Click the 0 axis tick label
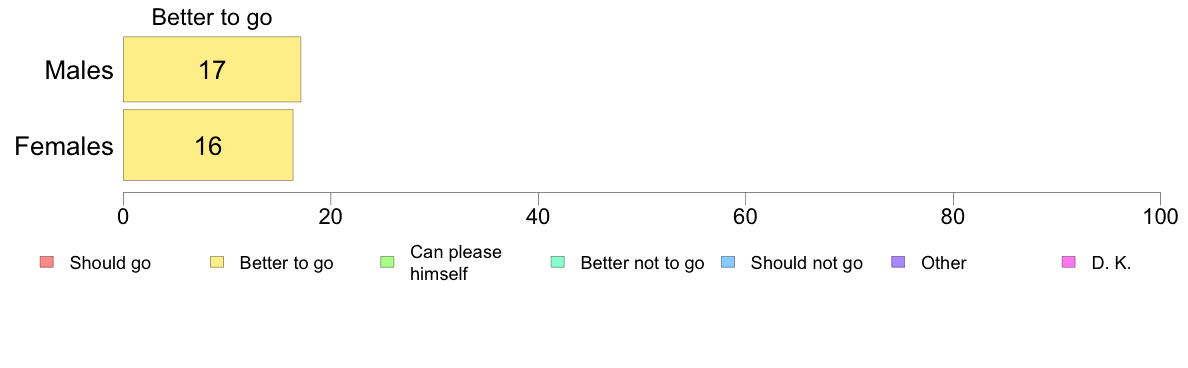This screenshot has height=368, width=1188. 123,217
